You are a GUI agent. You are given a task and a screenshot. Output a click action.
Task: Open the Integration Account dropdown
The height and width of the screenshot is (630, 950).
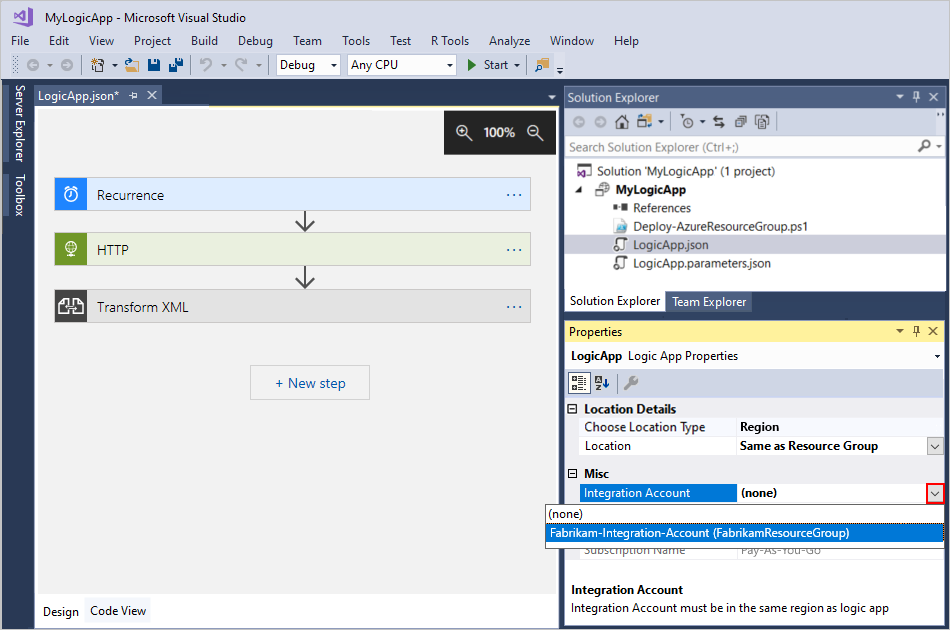[x=931, y=492]
